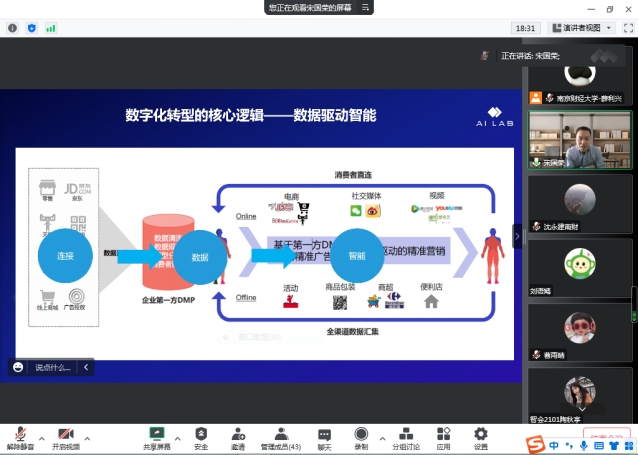Expand video options arrow beside 开启视频
Viewport: 638px width, 455px height.
coord(87,438)
